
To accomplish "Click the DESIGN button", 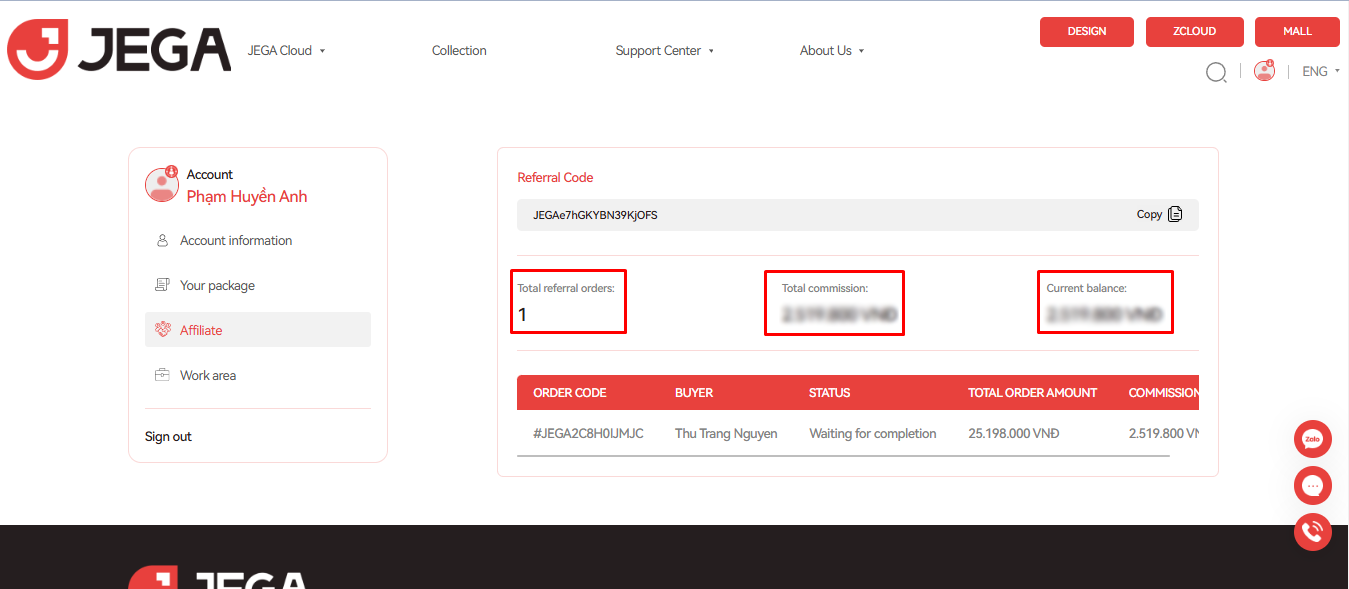I will click(1087, 32).
